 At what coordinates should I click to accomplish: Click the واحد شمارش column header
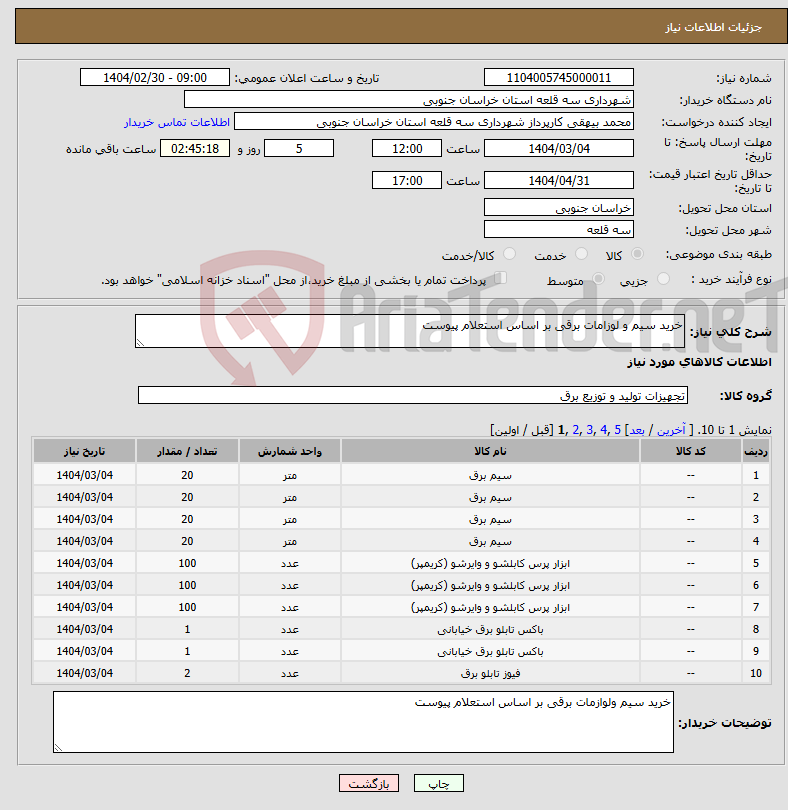289,451
